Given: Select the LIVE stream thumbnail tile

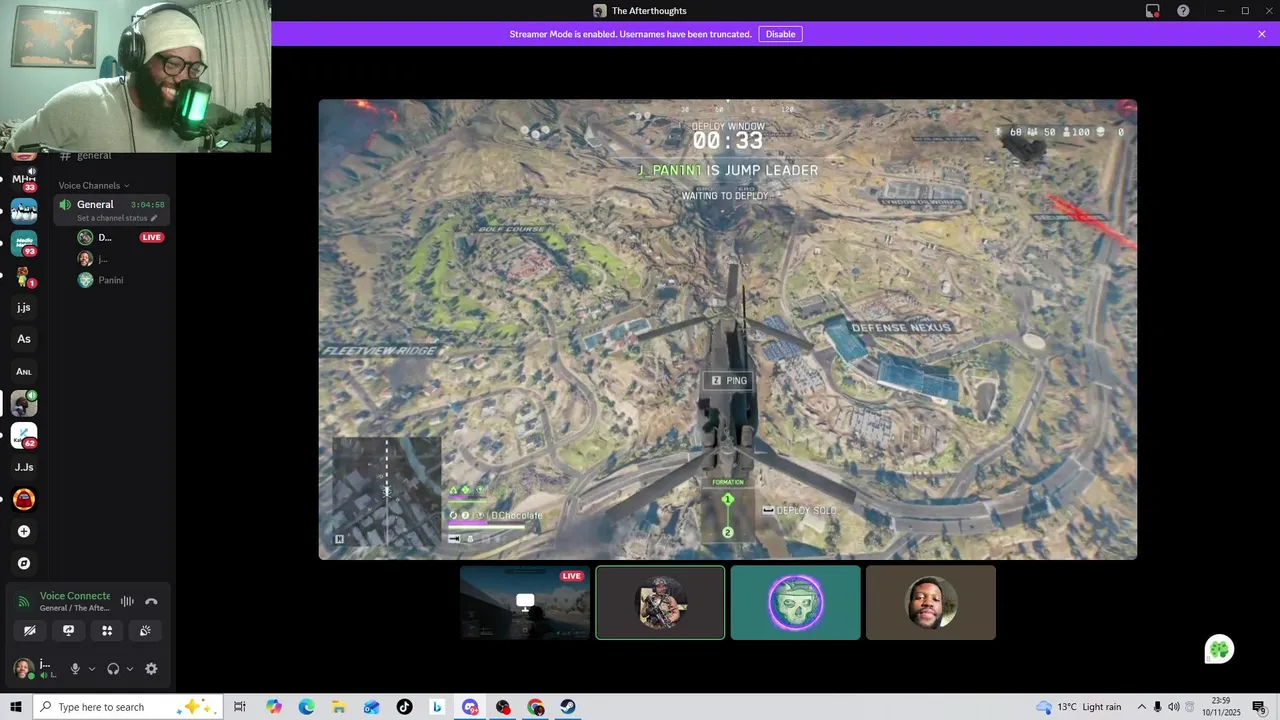Looking at the screenshot, I should 525,603.
